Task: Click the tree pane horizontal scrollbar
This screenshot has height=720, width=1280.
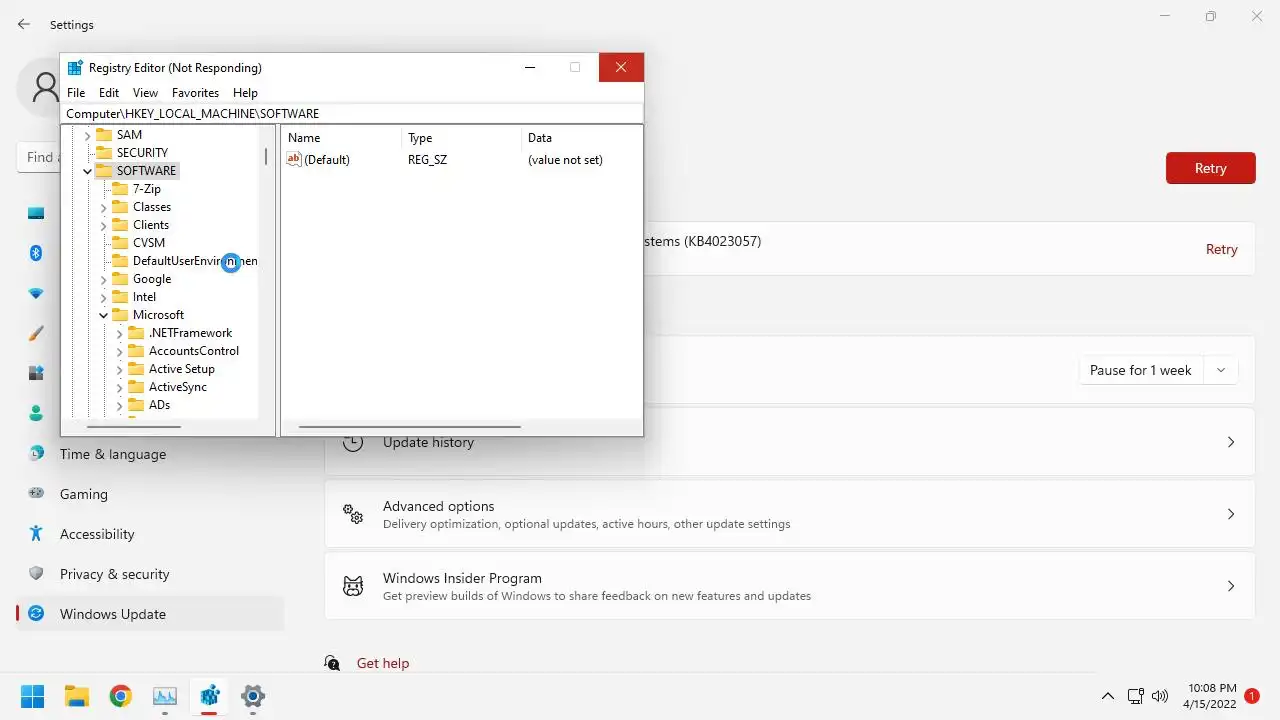Action: point(134,427)
